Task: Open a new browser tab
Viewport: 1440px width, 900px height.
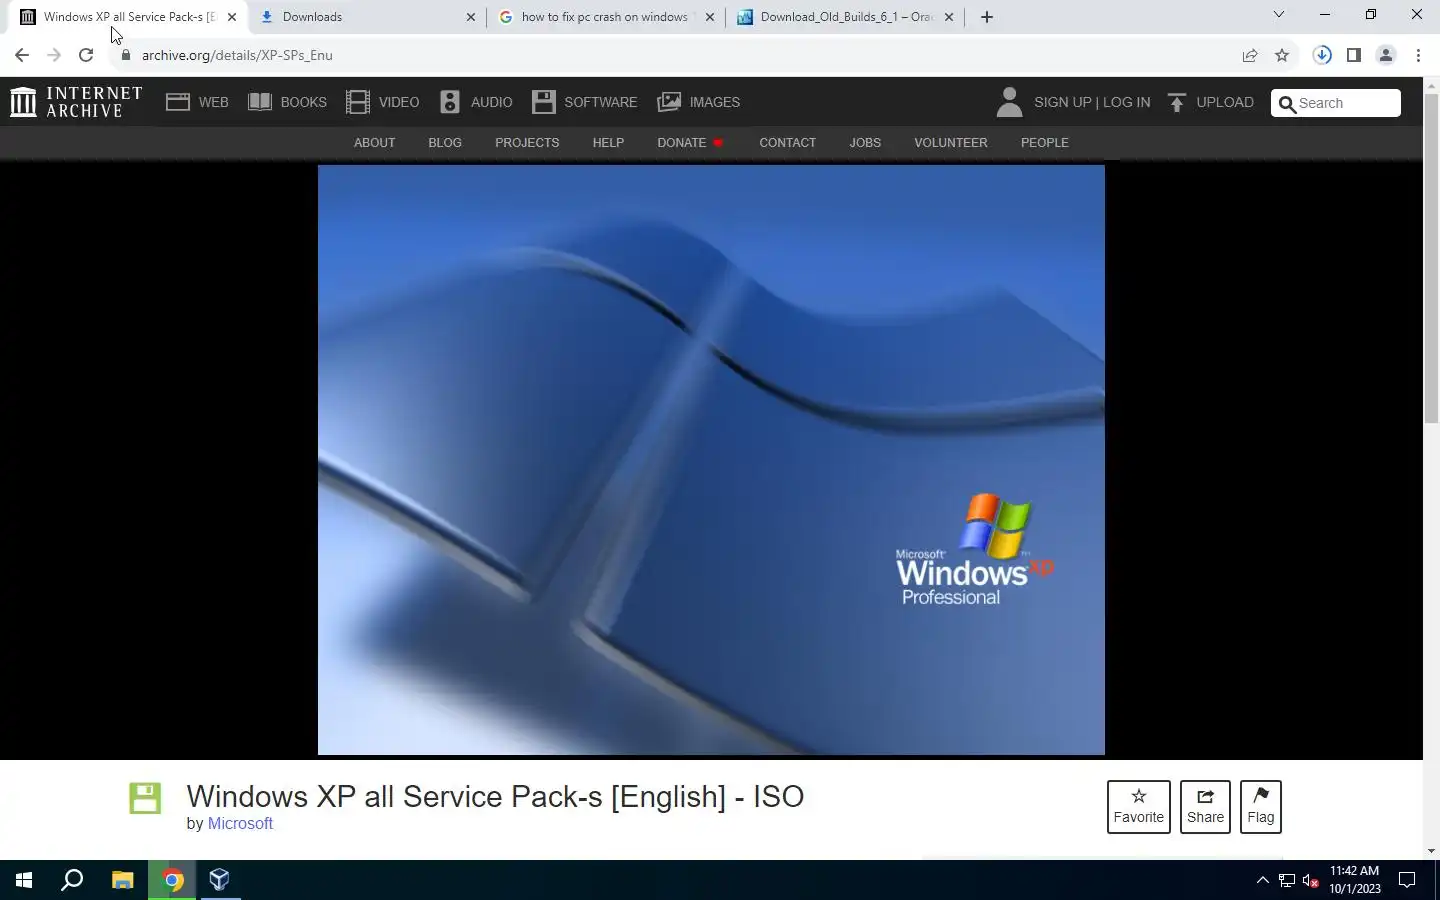Action: coord(987,17)
